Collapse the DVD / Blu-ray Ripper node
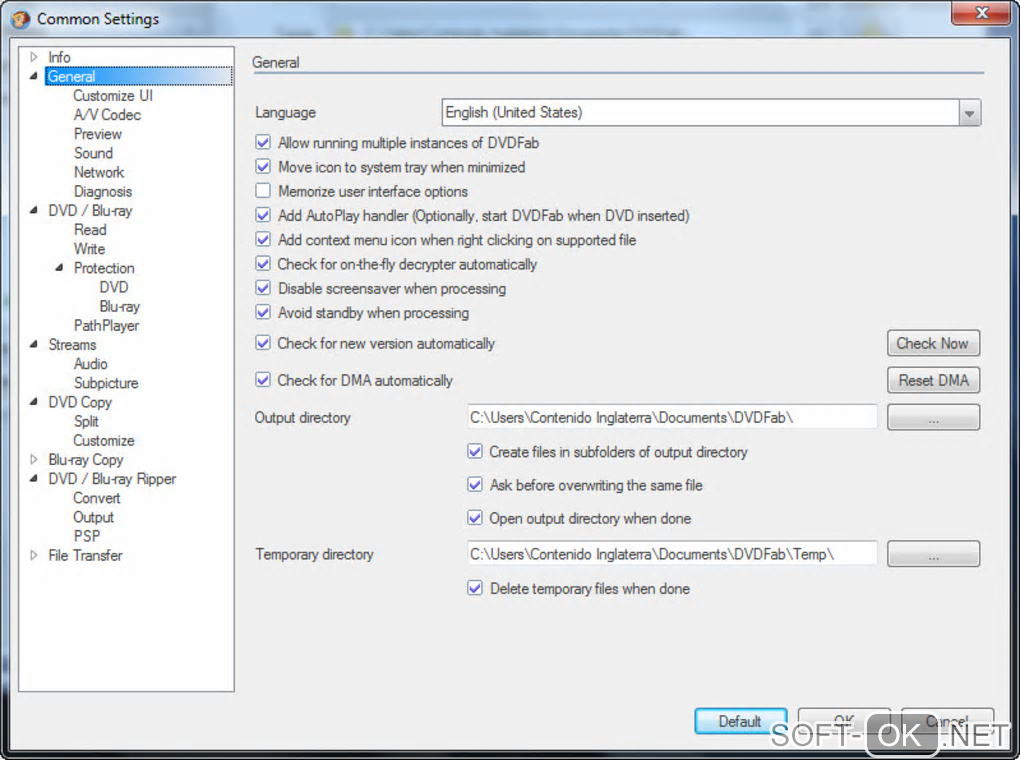This screenshot has height=760, width=1020. tap(34, 478)
